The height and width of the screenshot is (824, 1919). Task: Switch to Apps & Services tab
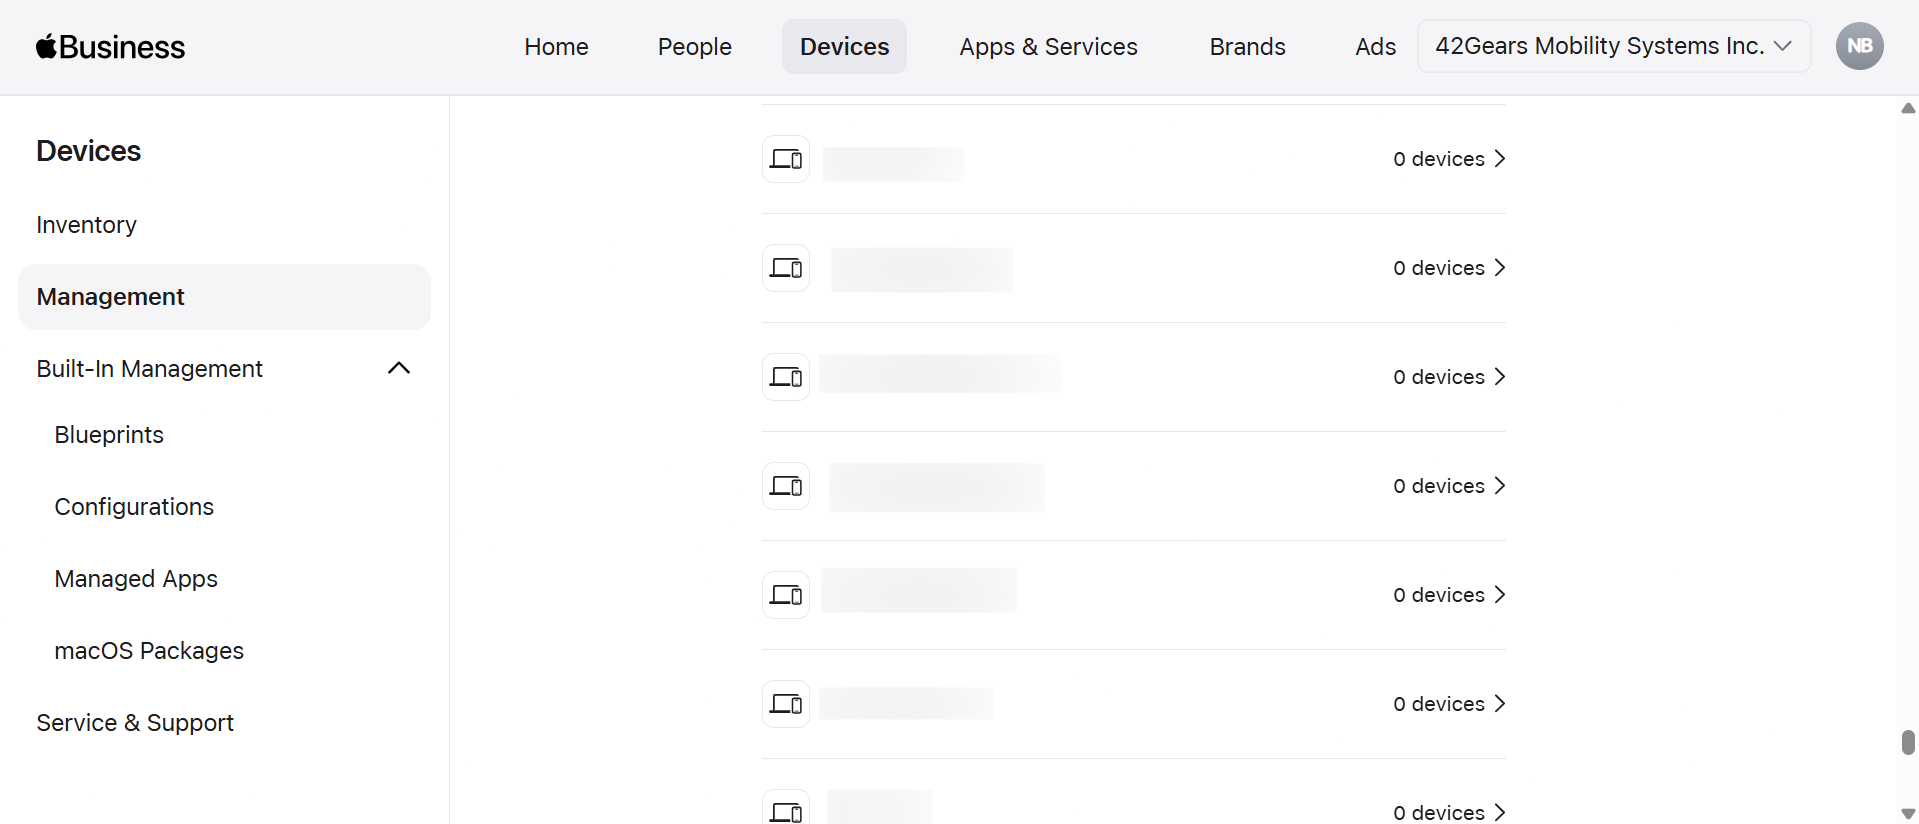tap(1048, 47)
